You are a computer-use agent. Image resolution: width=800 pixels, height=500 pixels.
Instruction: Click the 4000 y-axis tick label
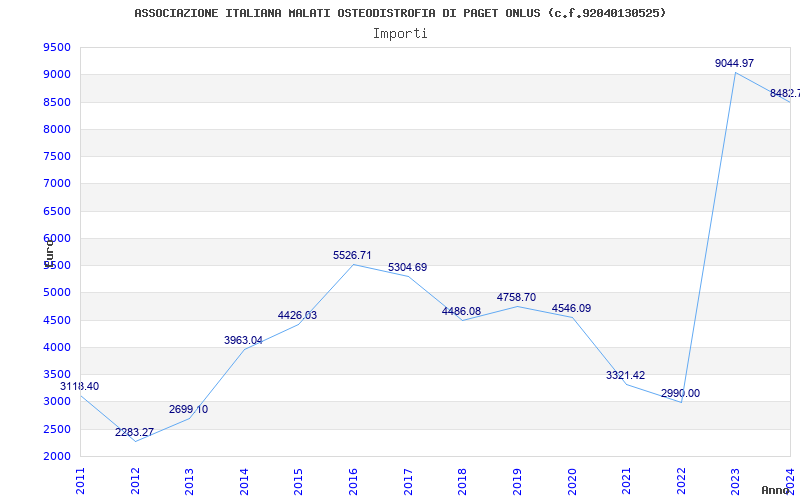[x=57, y=347]
